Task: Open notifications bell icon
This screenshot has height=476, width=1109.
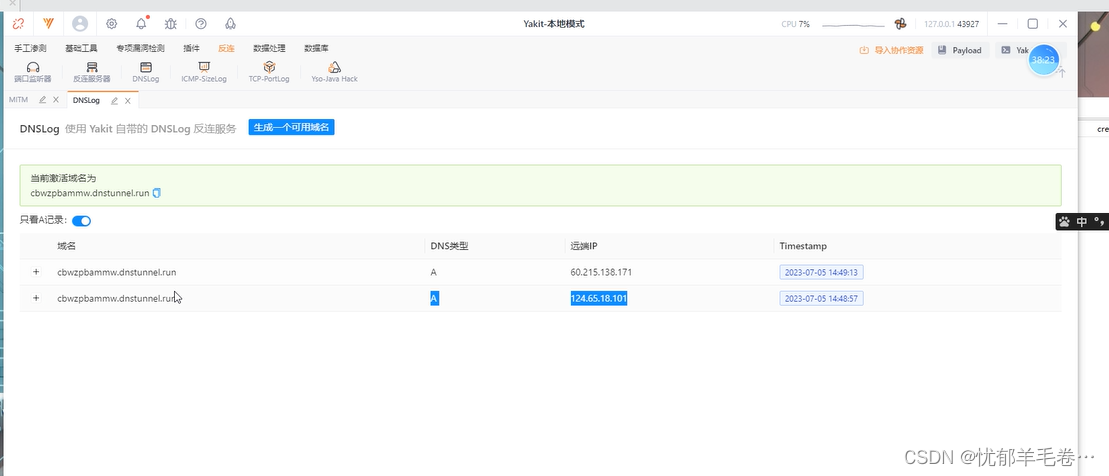Action: 141,23
